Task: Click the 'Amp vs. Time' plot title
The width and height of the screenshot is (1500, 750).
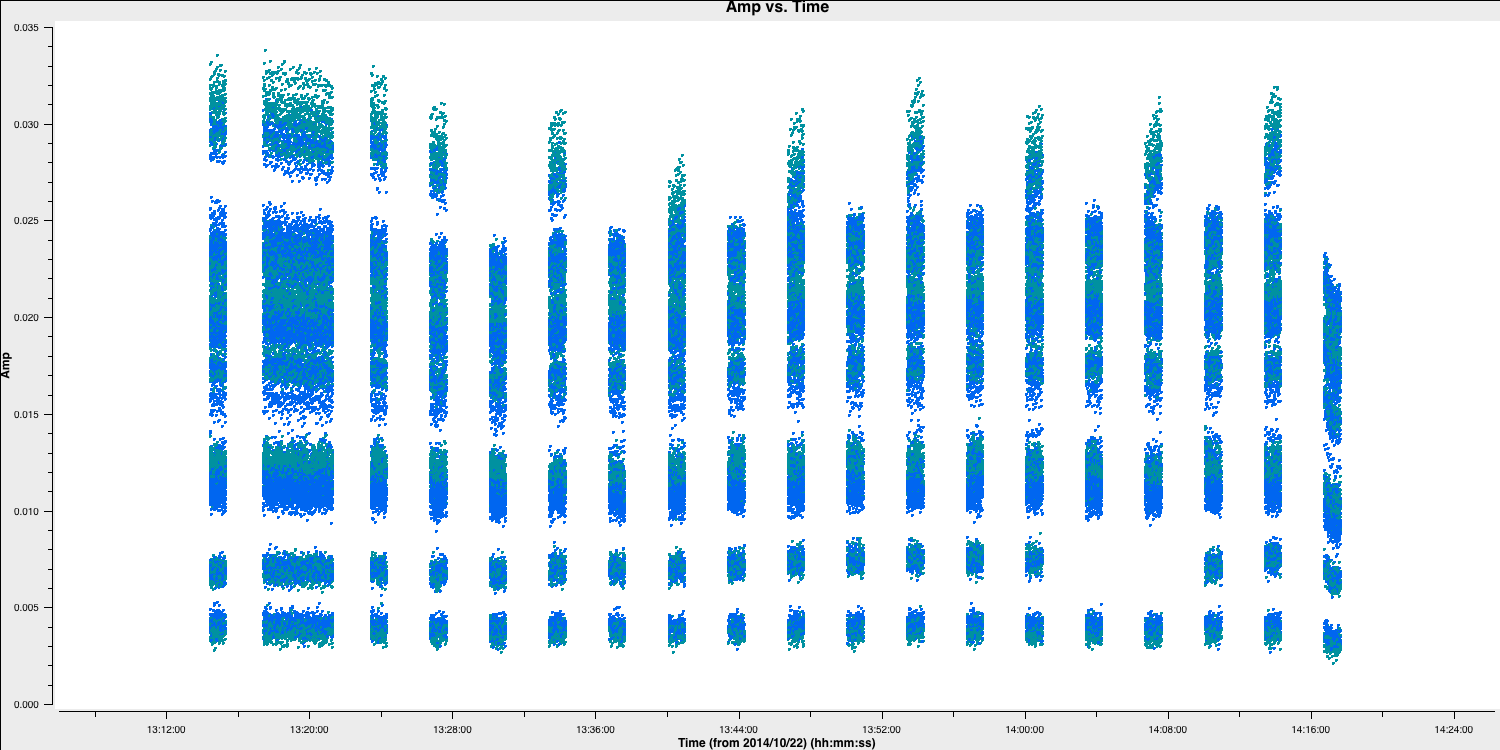Action: pyautogui.click(x=777, y=7)
